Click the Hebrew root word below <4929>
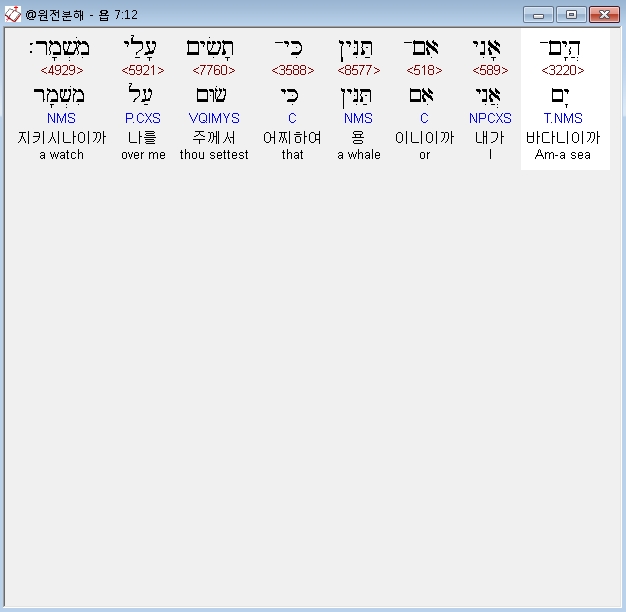 pos(59,96)
